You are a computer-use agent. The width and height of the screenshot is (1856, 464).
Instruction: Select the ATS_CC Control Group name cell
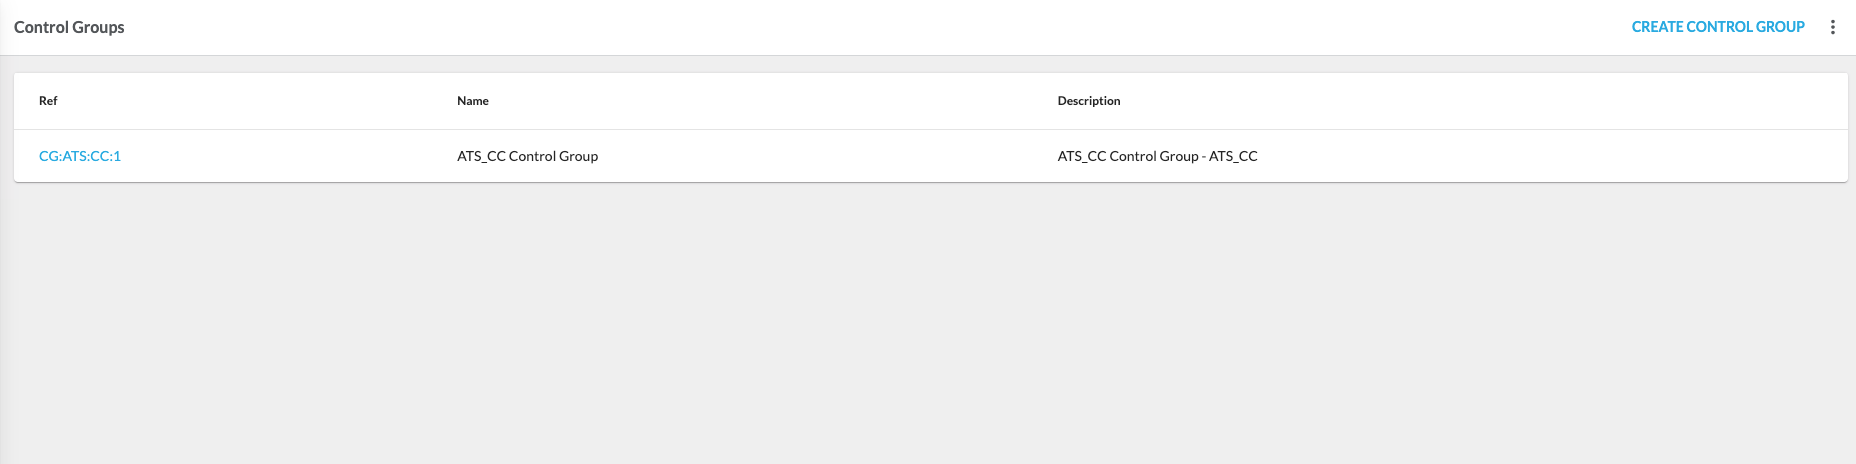point(527,156)
